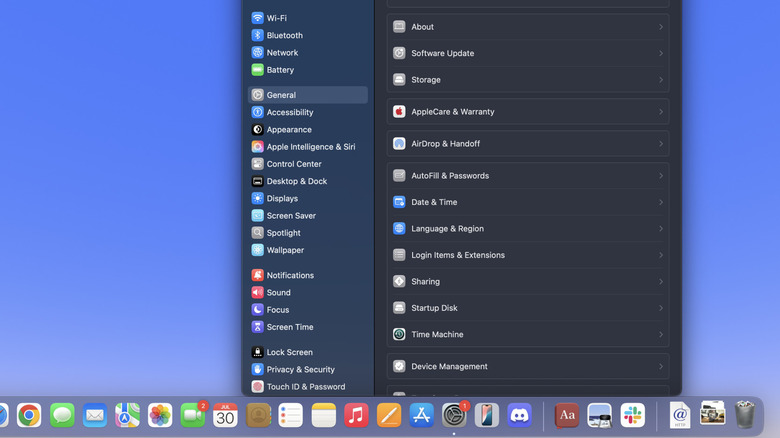Open Network preferences in the sidebar

click(x=307, y=53)
